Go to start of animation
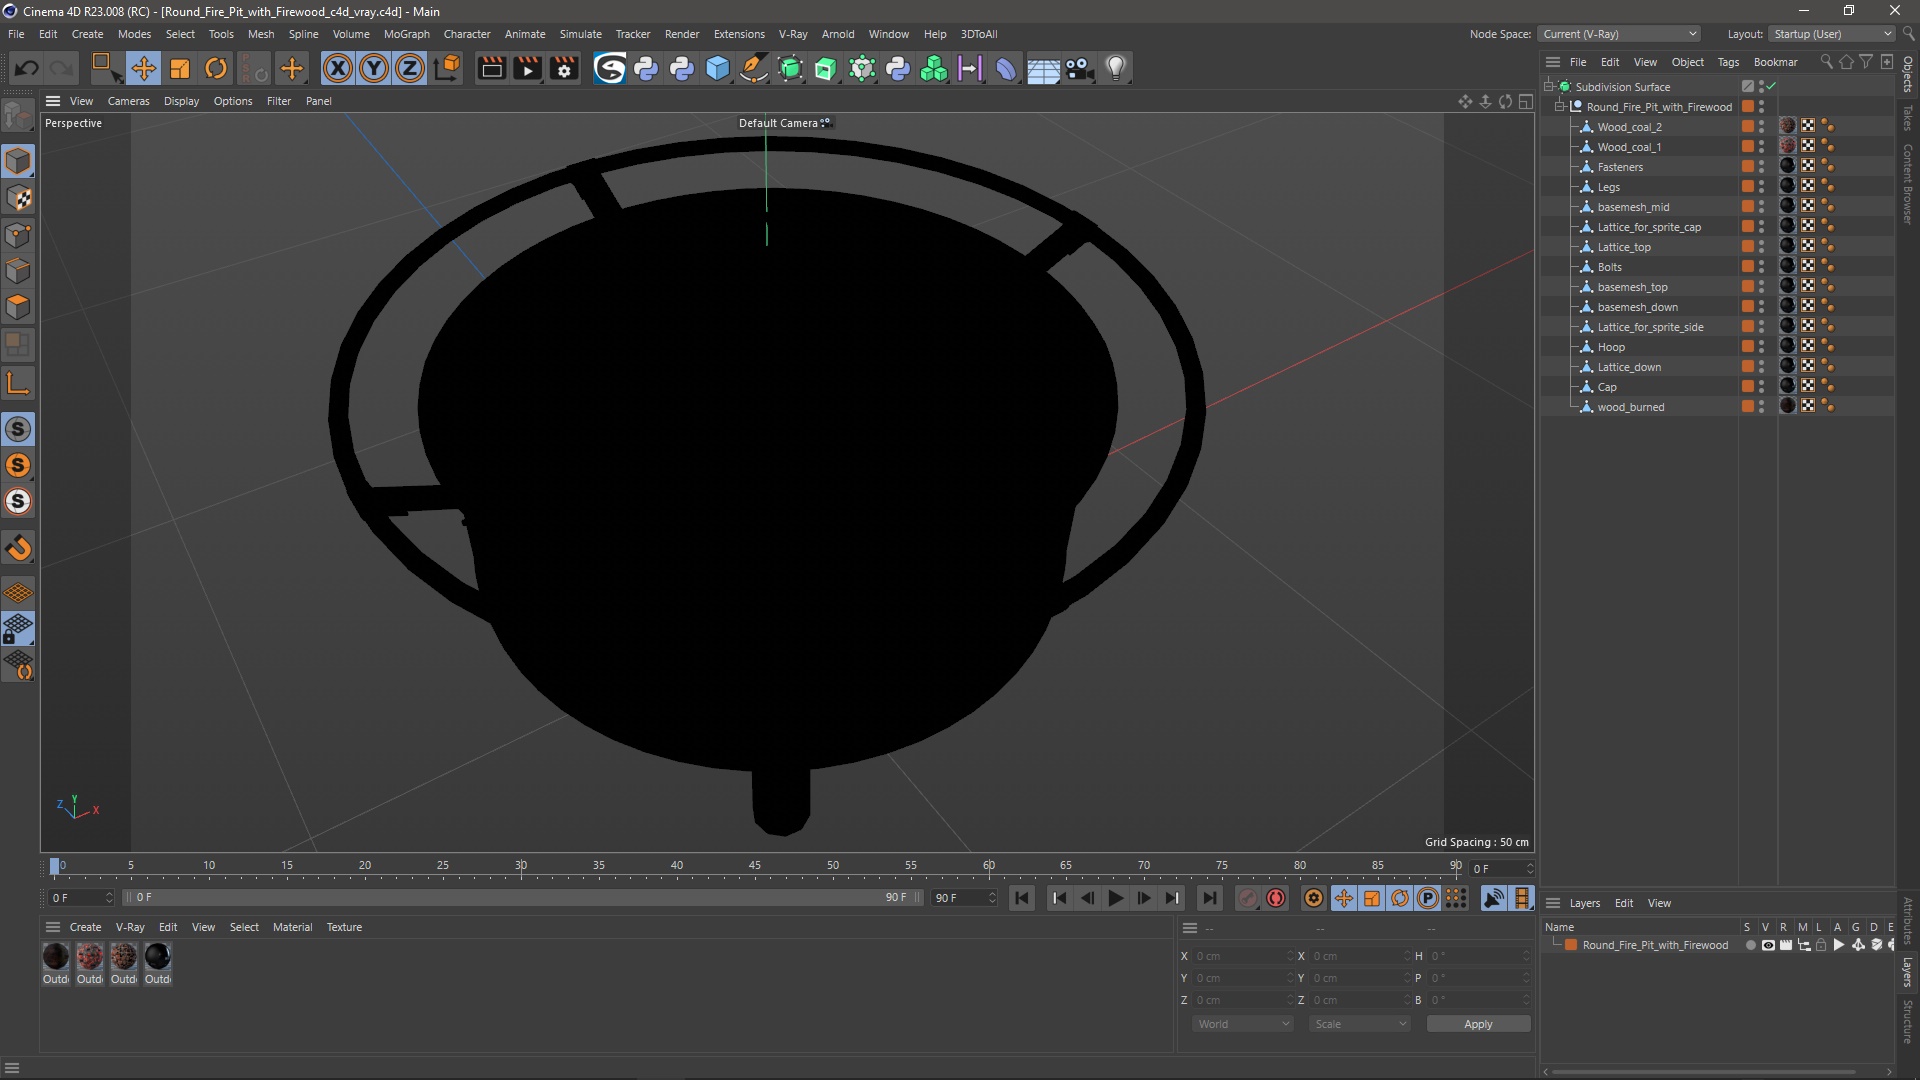Viewport: 1920px width, 1080px height. [1021, 898]
